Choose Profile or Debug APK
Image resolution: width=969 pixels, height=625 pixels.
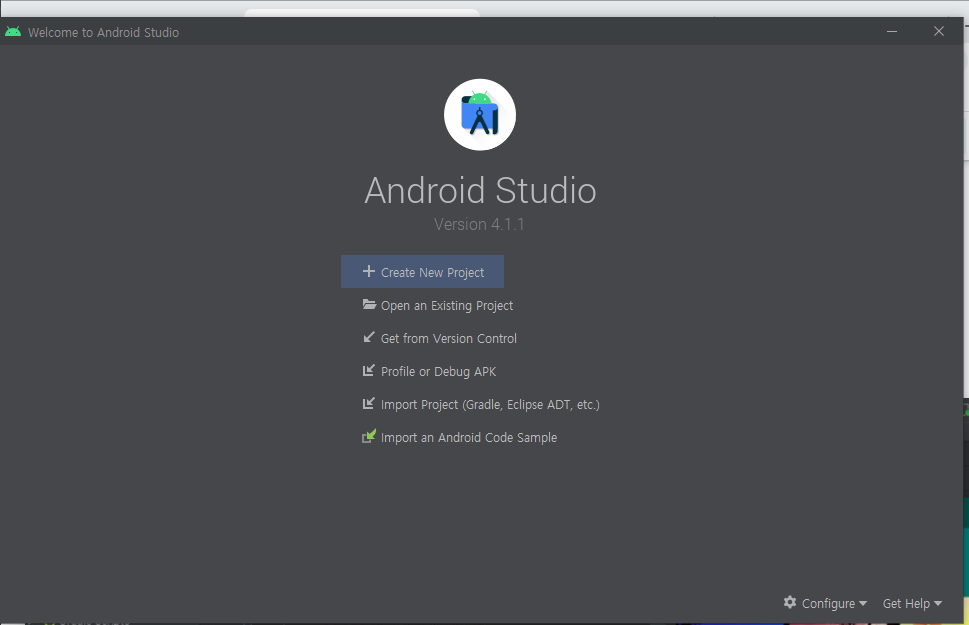point(429,372)
